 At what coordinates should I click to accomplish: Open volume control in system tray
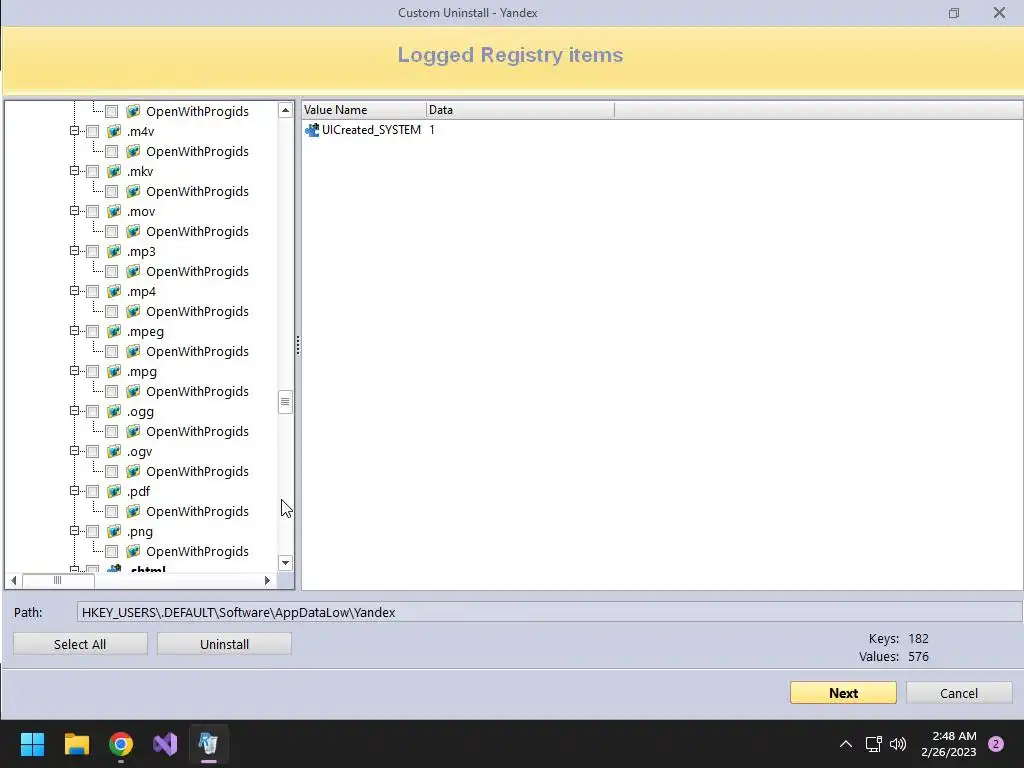click(x=898, y=744)
